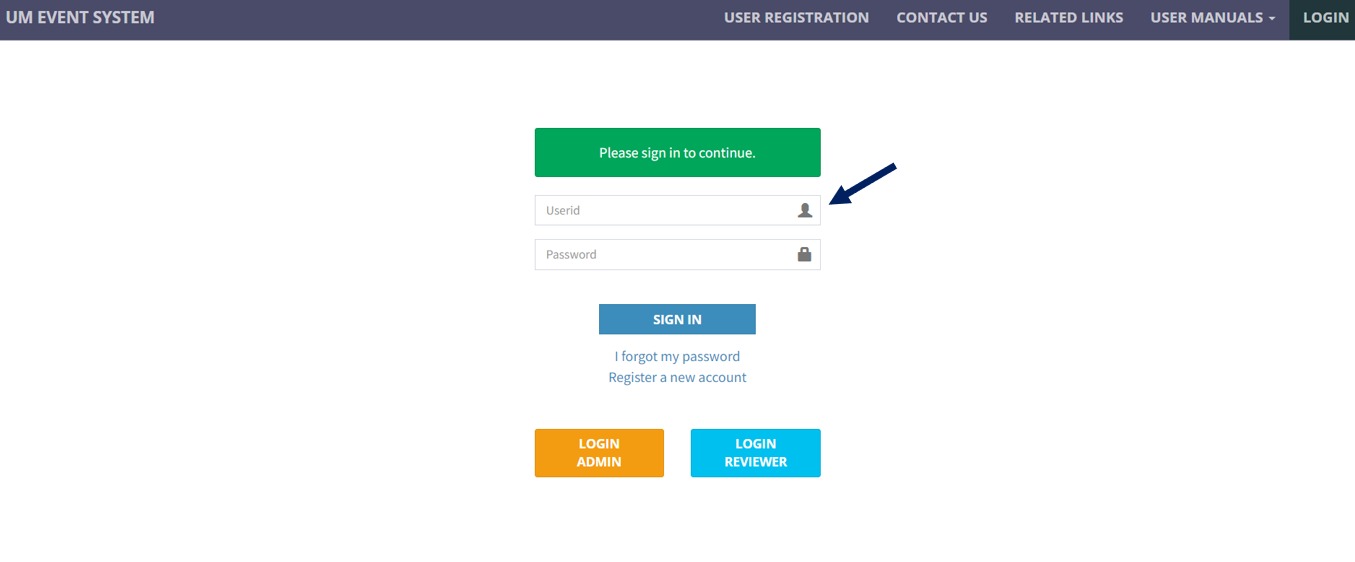Expand the User Manuals dropdown menu

pos(1212,18)
